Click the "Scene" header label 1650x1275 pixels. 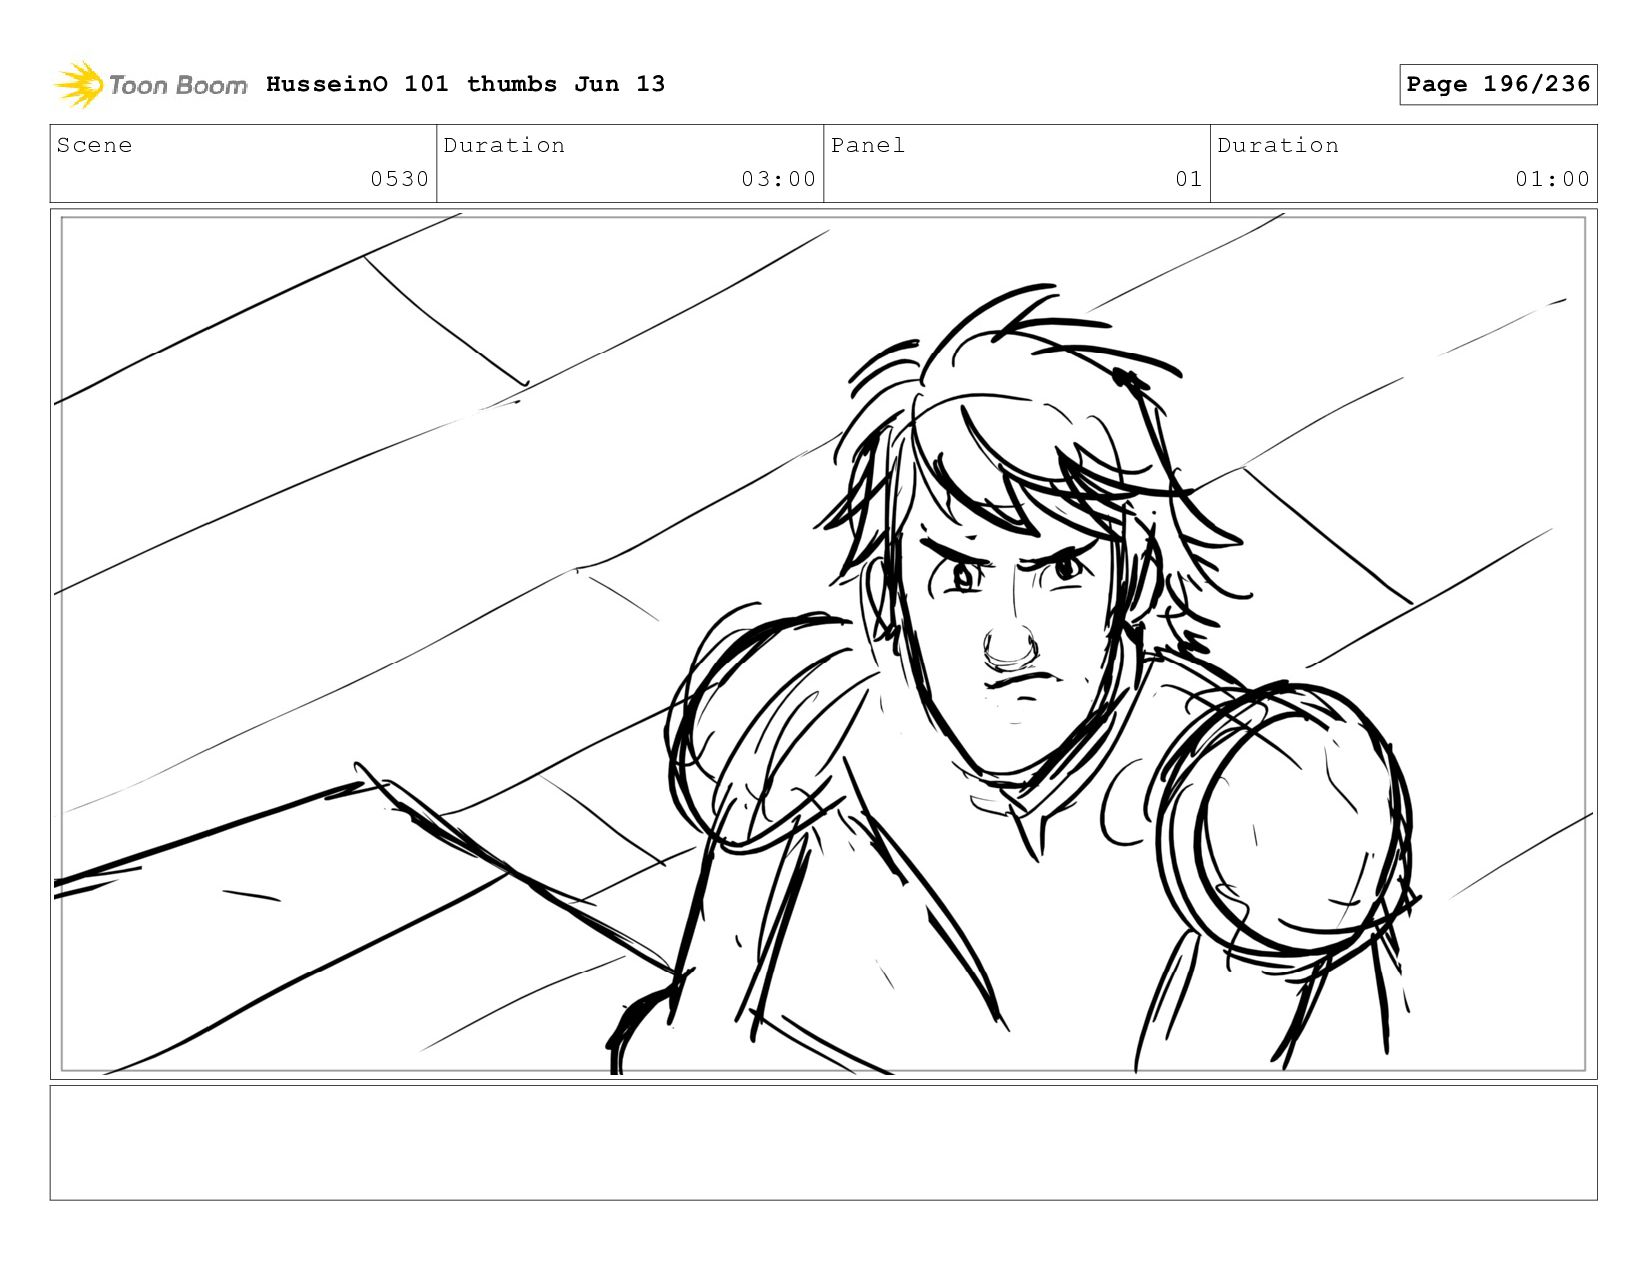(94, 145)
